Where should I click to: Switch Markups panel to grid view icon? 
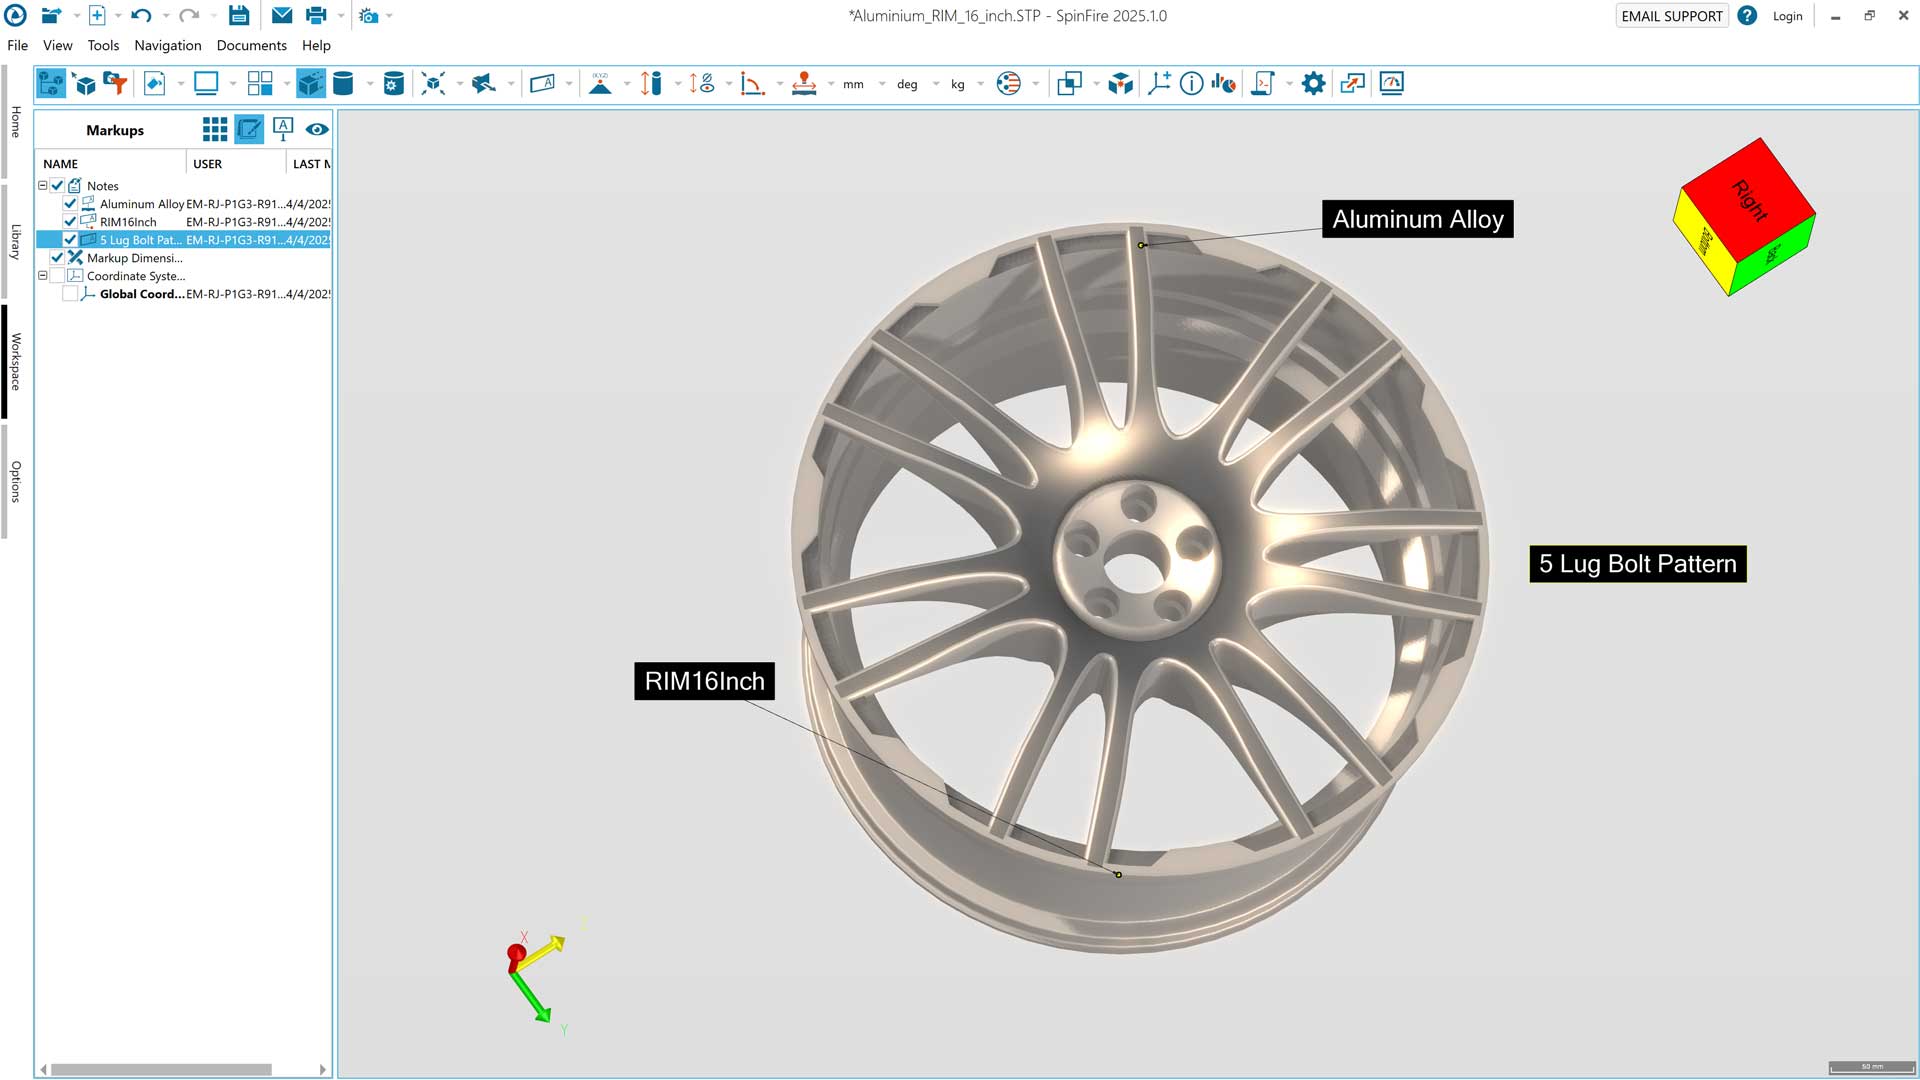pyautogui.click(x=214, y=129)
